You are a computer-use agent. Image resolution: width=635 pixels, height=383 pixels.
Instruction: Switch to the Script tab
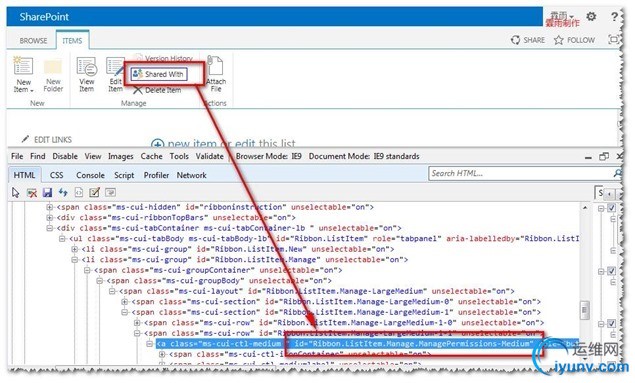[x=124, y=175]
